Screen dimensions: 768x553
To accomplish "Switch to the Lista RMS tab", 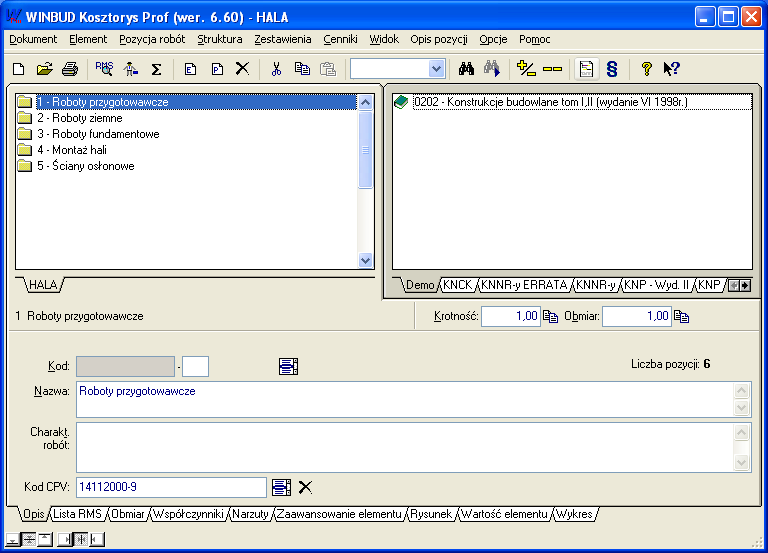I will [x=77, y=514].
